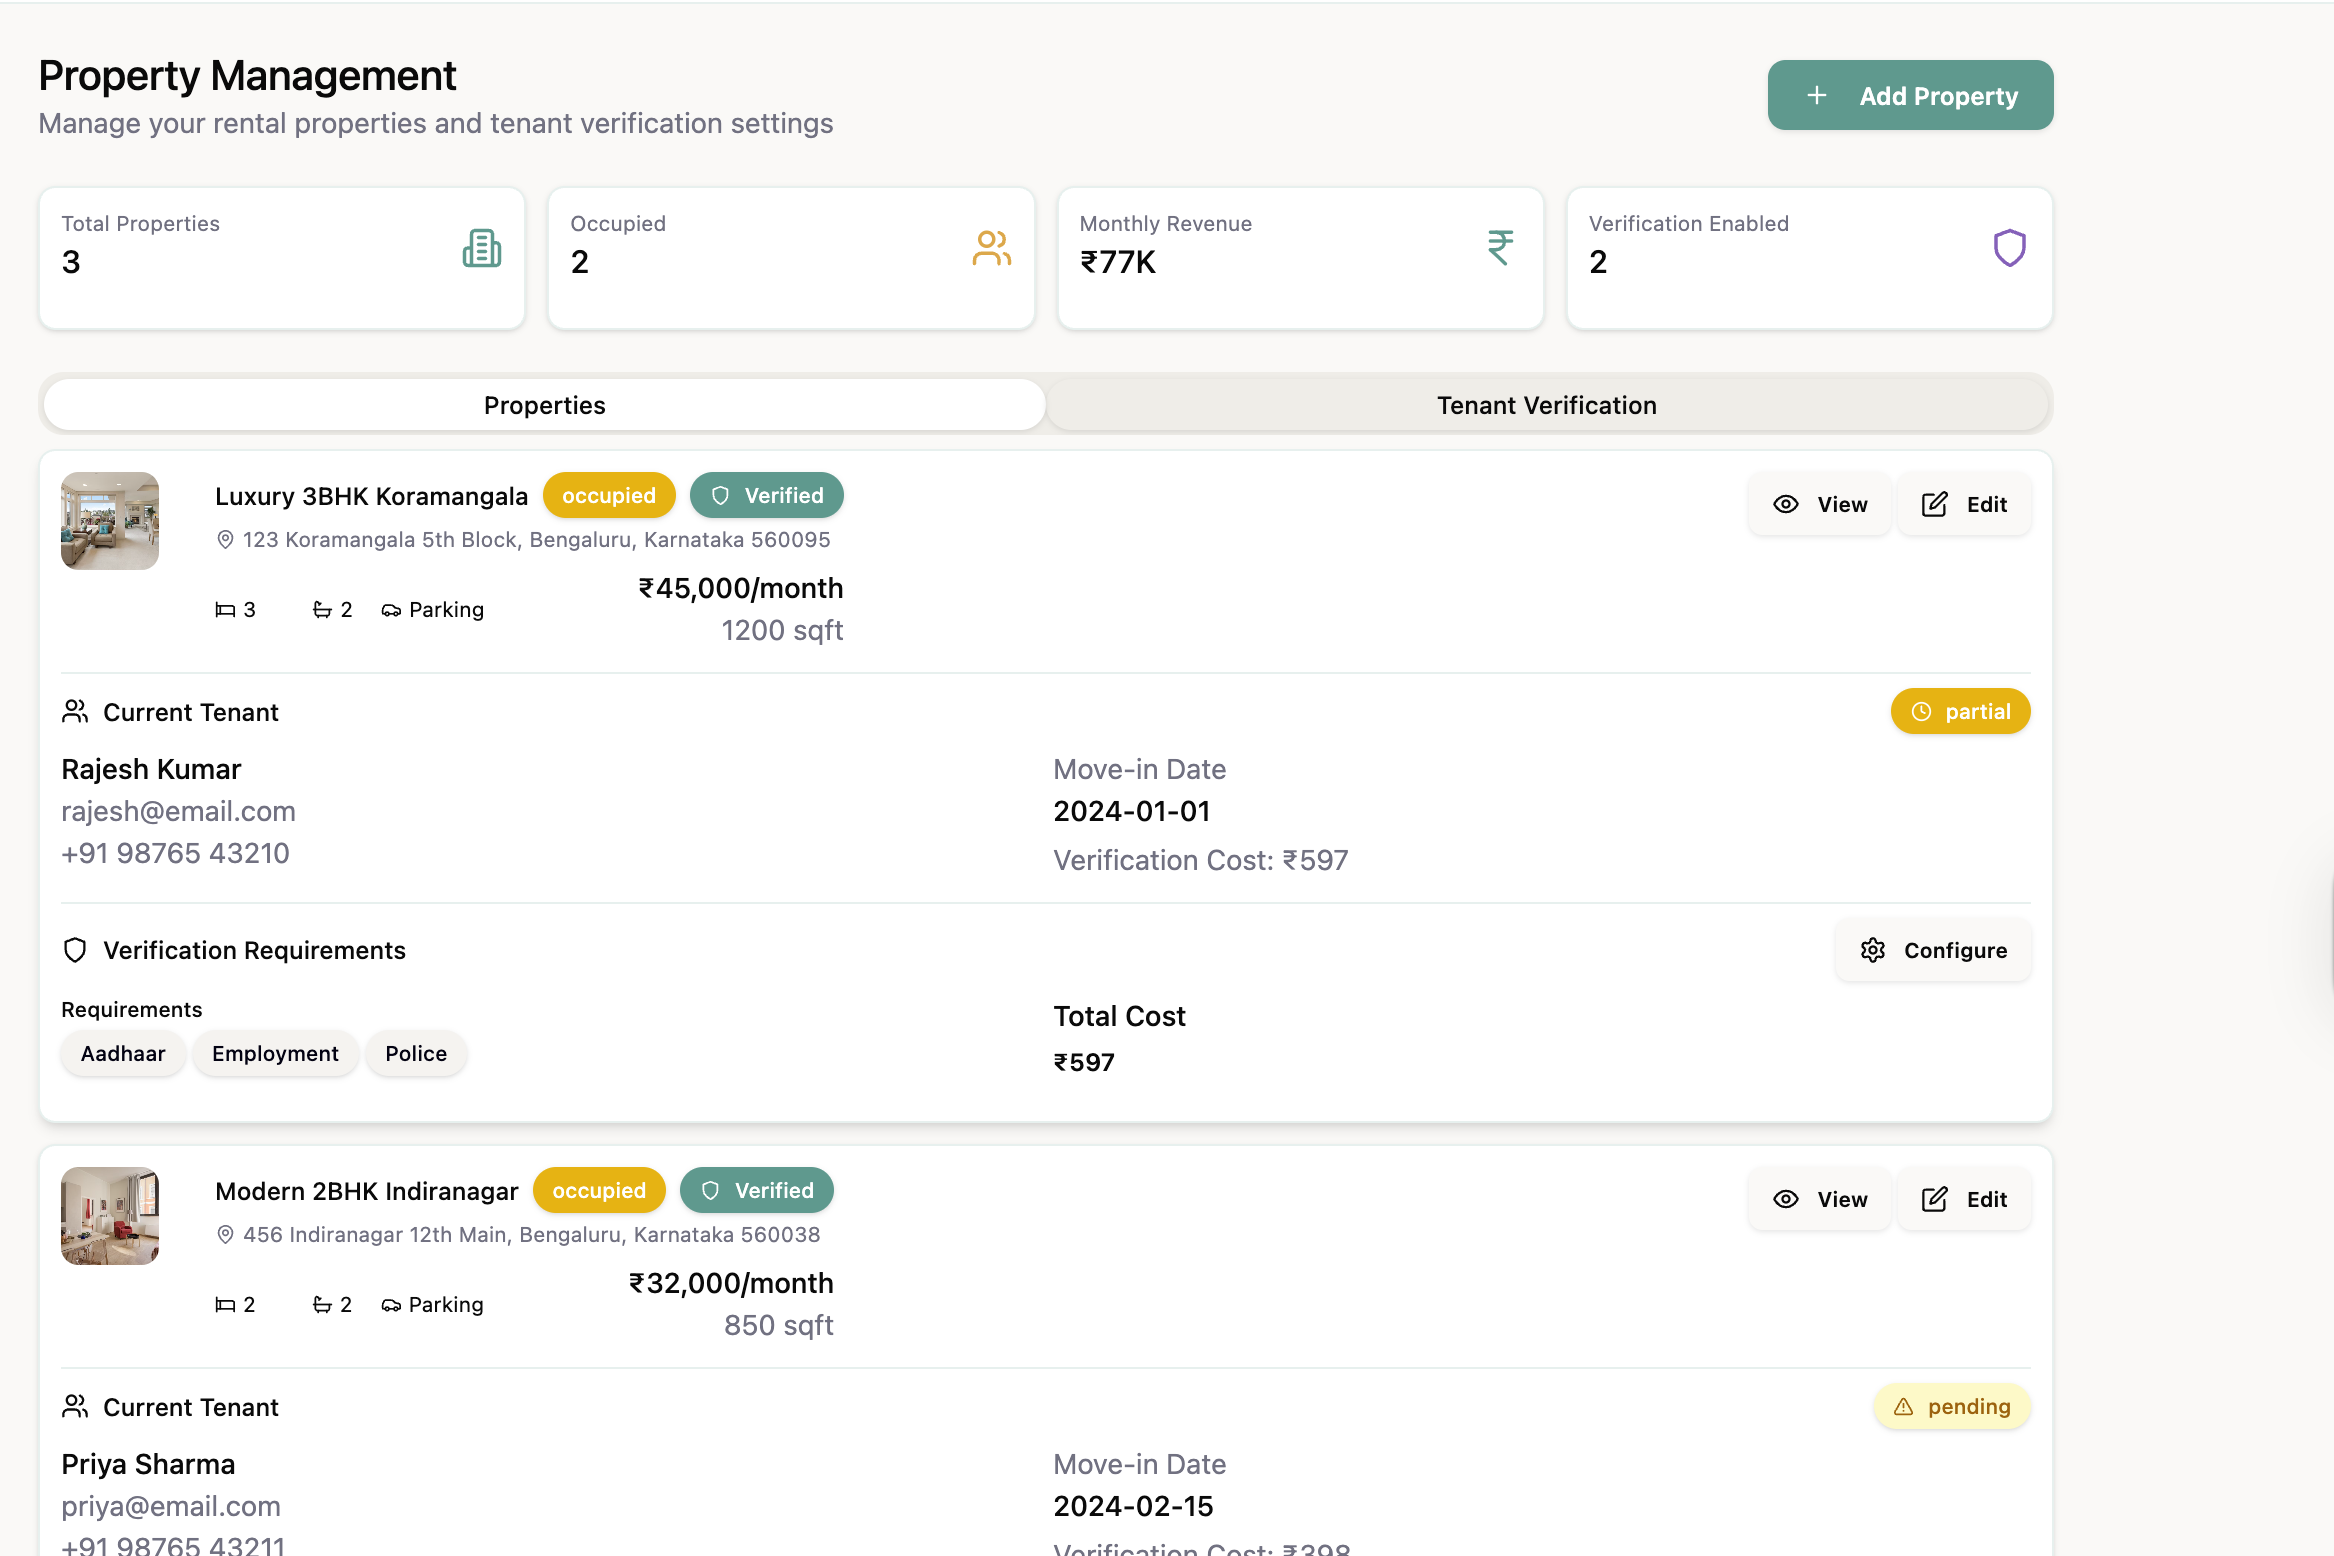Click the shield icon on Verification Enabled card
The height and width of the screenshot is (1556, 2334).
(2008, 248)
